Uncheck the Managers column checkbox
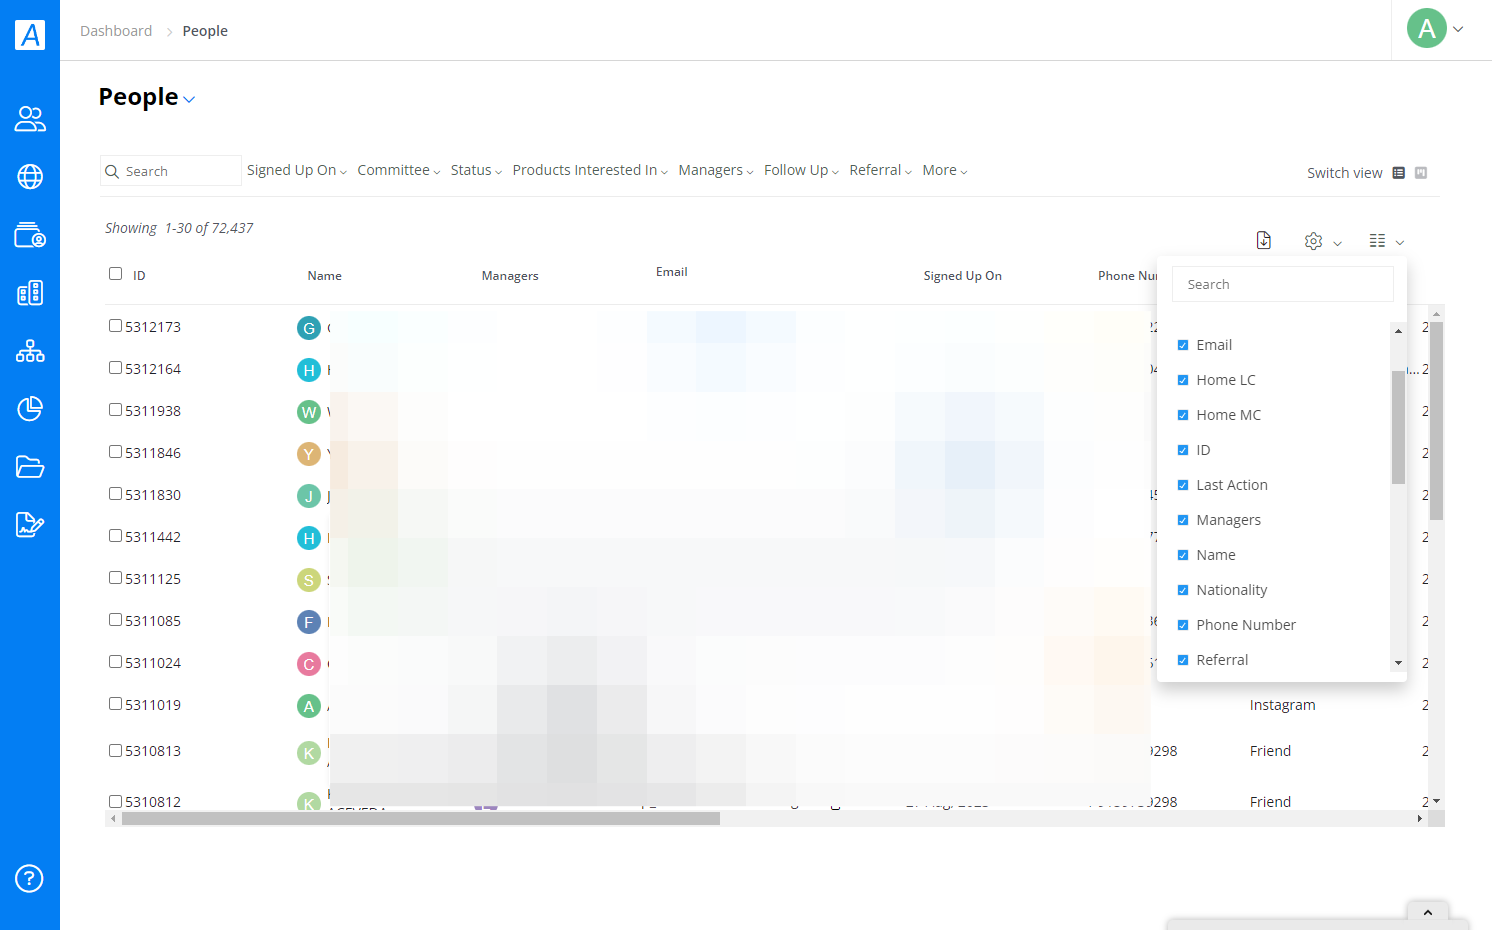This screenshot has width=1492, height=930. pos(1183,520)
